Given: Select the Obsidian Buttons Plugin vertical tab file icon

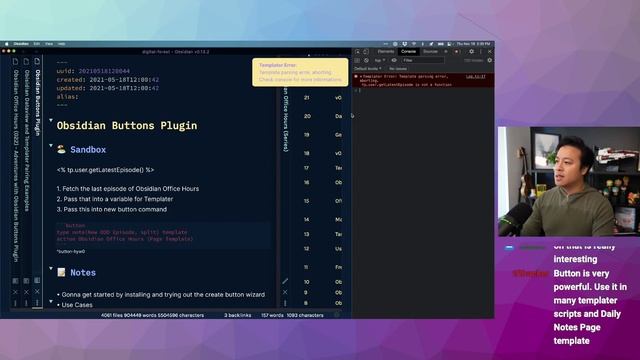Looking at the screenshot, I should tap(37, 61).
